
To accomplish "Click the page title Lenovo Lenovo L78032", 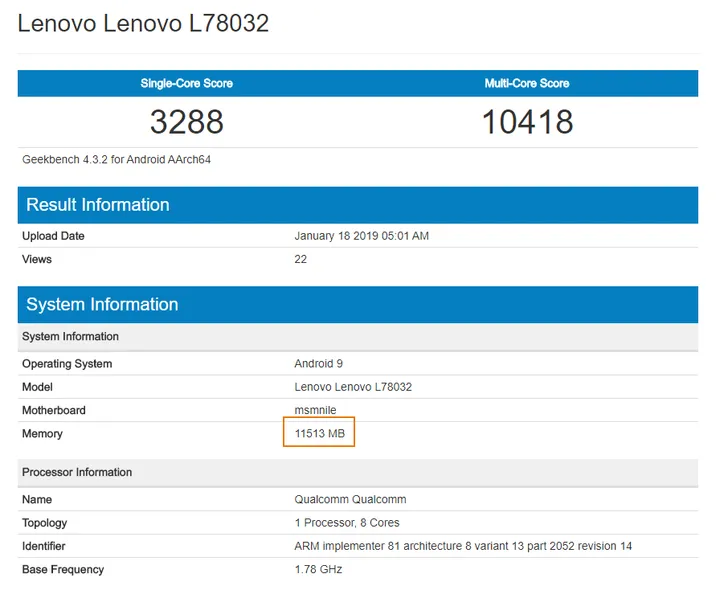I will pyautogui.click(x=143, y=23).
